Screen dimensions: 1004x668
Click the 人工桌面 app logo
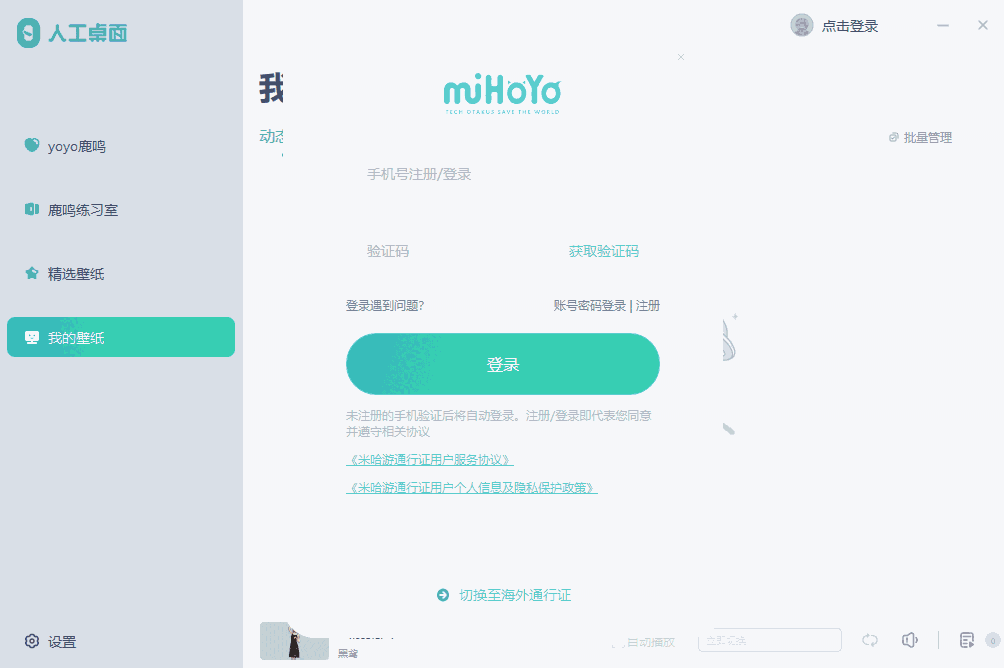click(72, 33)
